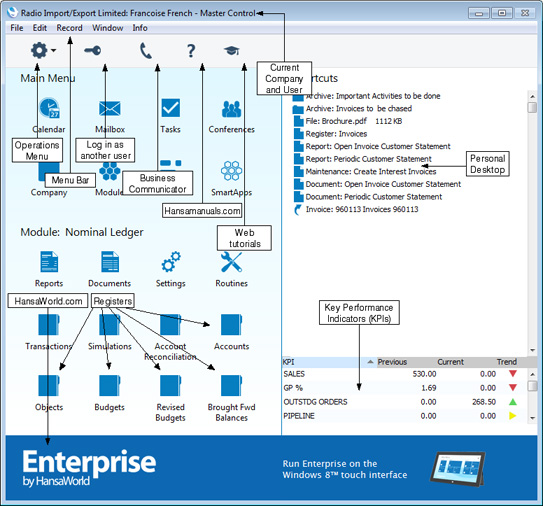Open the Account Reconciliation register
Image resolution: width=543 pixels, height=506 pixels.
point(171,325)
